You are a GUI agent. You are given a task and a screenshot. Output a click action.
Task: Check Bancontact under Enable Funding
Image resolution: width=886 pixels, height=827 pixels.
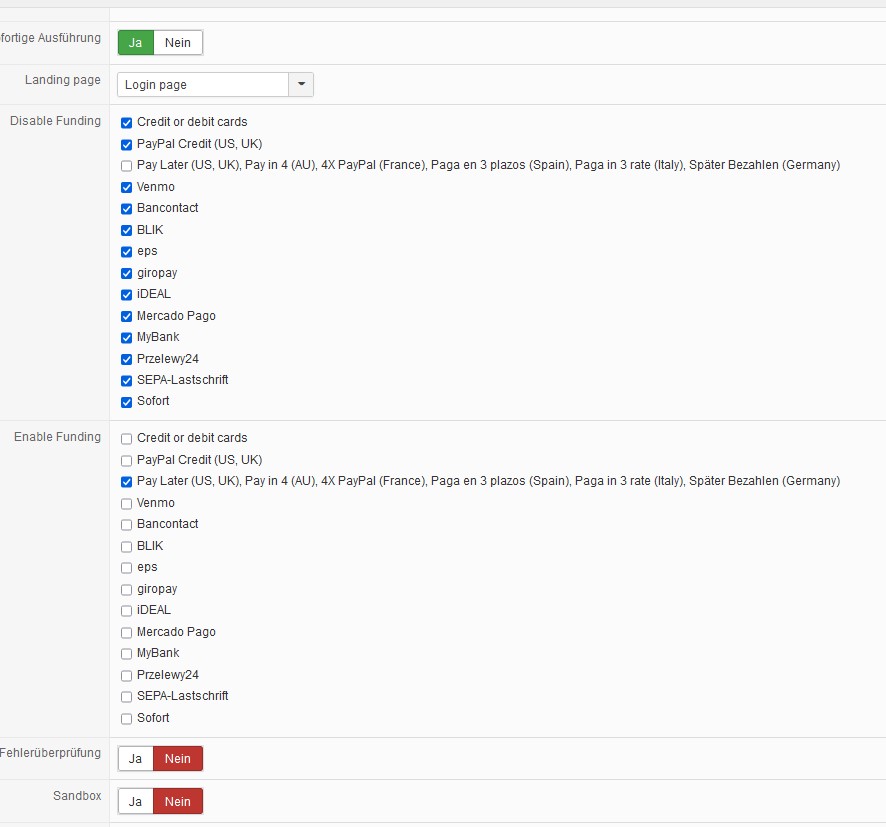(127, 525)
